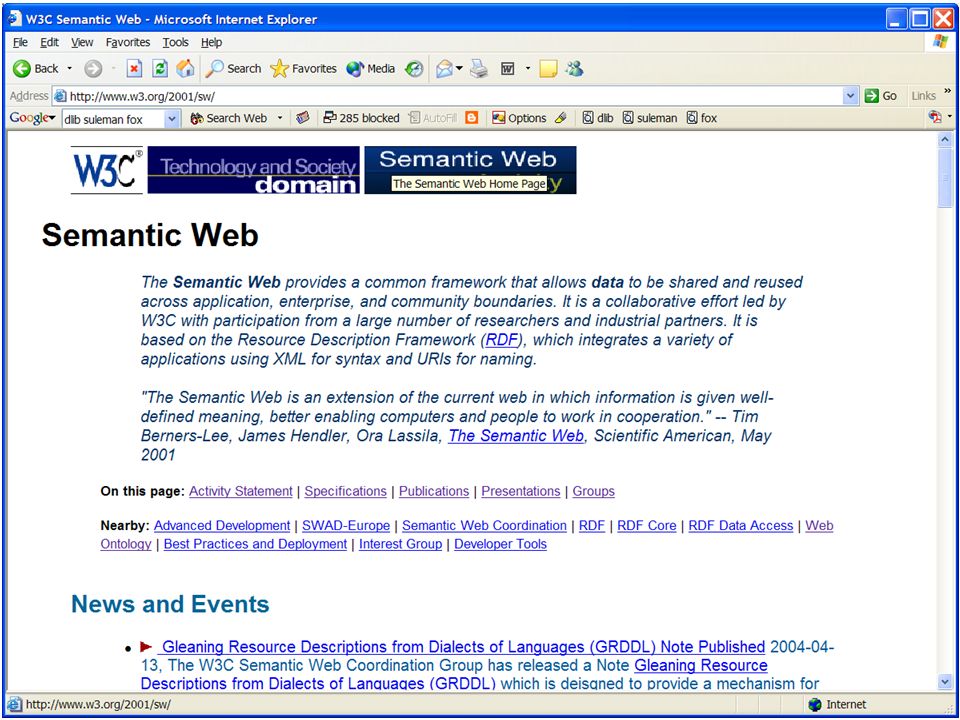Image resolution: width=960 pixels, height=720 pixels.
Task: Click Technology and Society domain banner
Action: (253, 170)
